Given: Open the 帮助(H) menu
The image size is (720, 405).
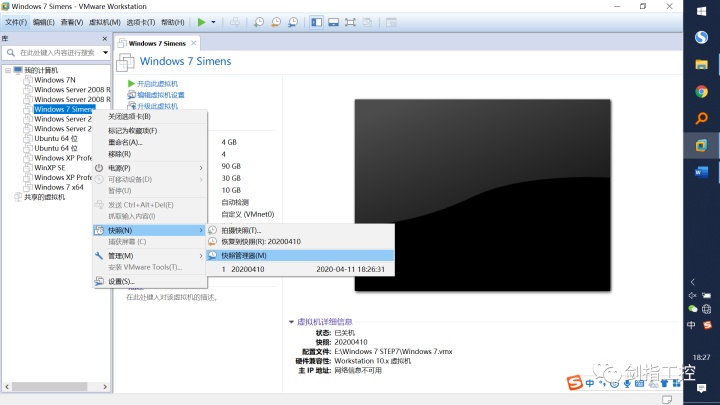Looking at the screenshot, I should (x=173, y=22).
